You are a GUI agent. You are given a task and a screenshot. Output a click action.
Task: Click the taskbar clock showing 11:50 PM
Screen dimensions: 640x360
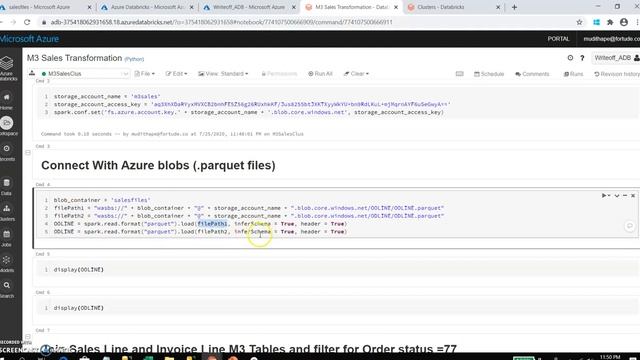(x=610, y=357)
